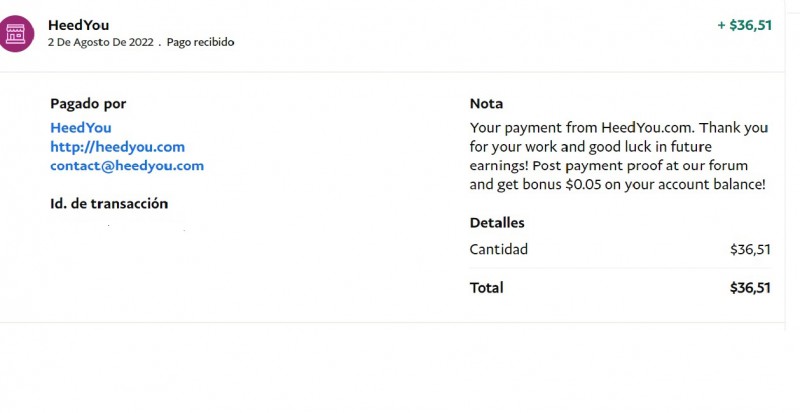Click the Cantidad row label
This screenshot has height=413, width=800.
[x=498, y=249]
